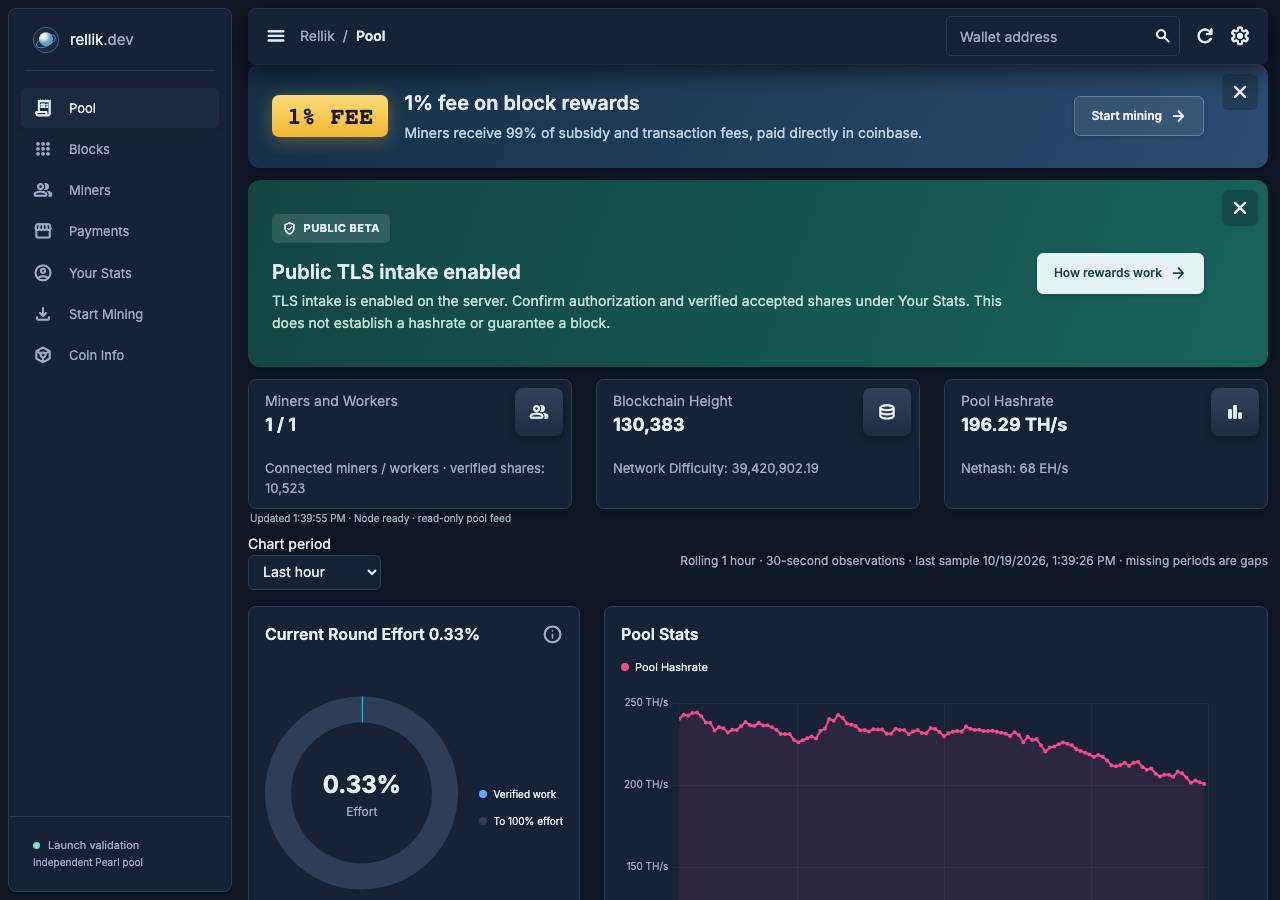This screenshot has height=900, width=1280.
Task: Click the Miners and Workers people icon
Action: [539, 412]
